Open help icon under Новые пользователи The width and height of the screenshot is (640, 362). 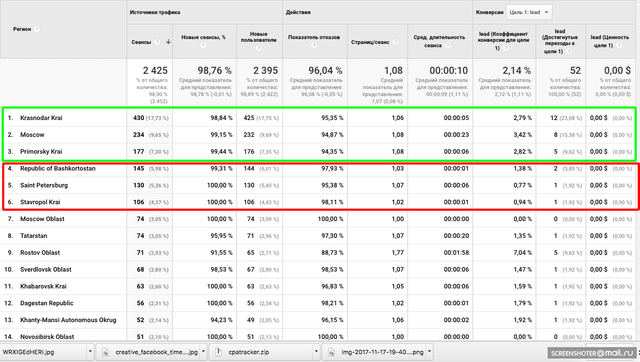pyautogui.click(x=258, y=48)
